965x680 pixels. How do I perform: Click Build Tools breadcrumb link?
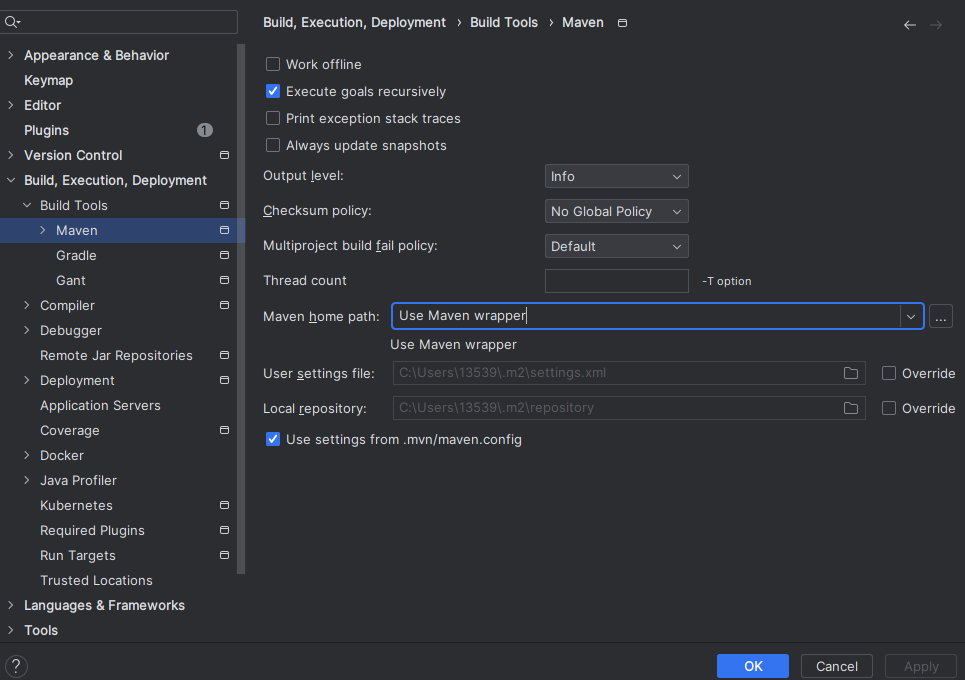click(x=504, y=23)
